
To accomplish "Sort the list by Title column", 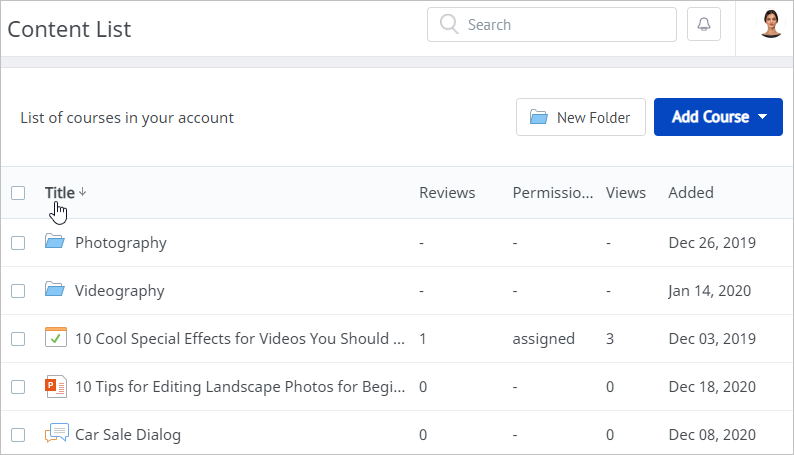I will (x=60, y=192).
